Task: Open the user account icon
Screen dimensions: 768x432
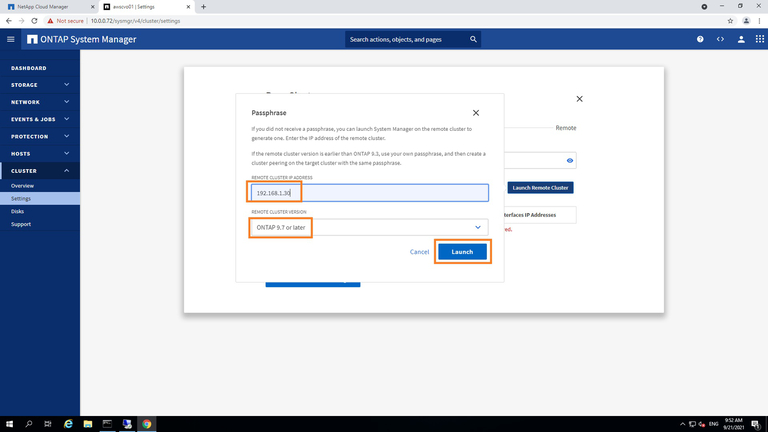Action: (741, 39)
